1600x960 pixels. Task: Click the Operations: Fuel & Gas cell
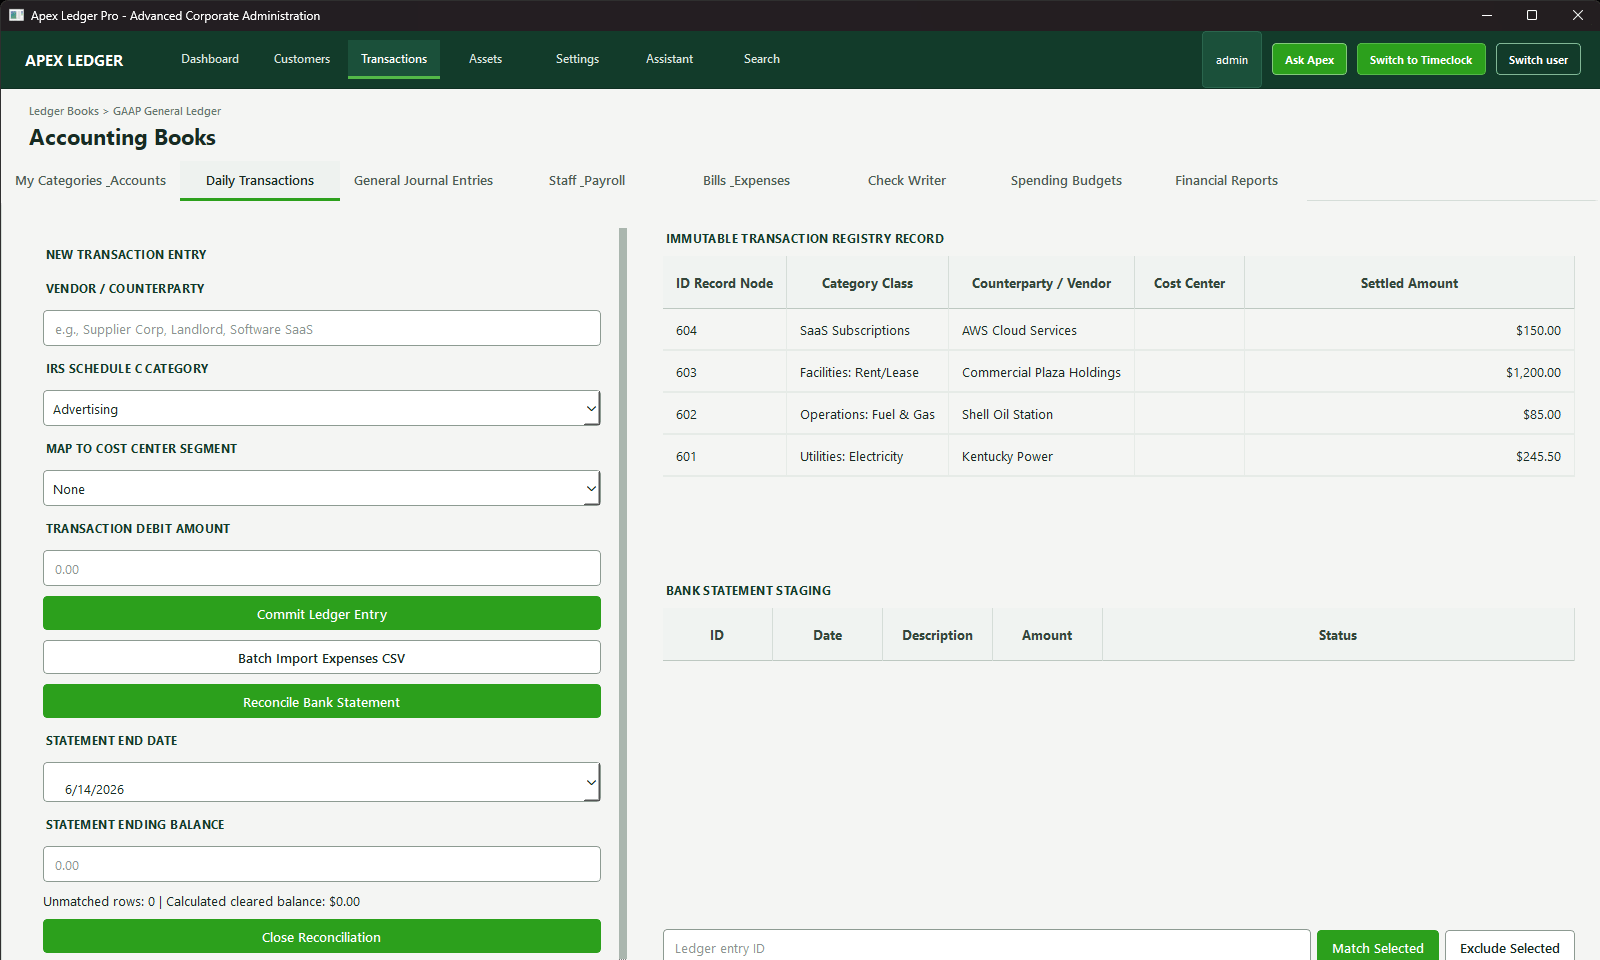[867, 414]
